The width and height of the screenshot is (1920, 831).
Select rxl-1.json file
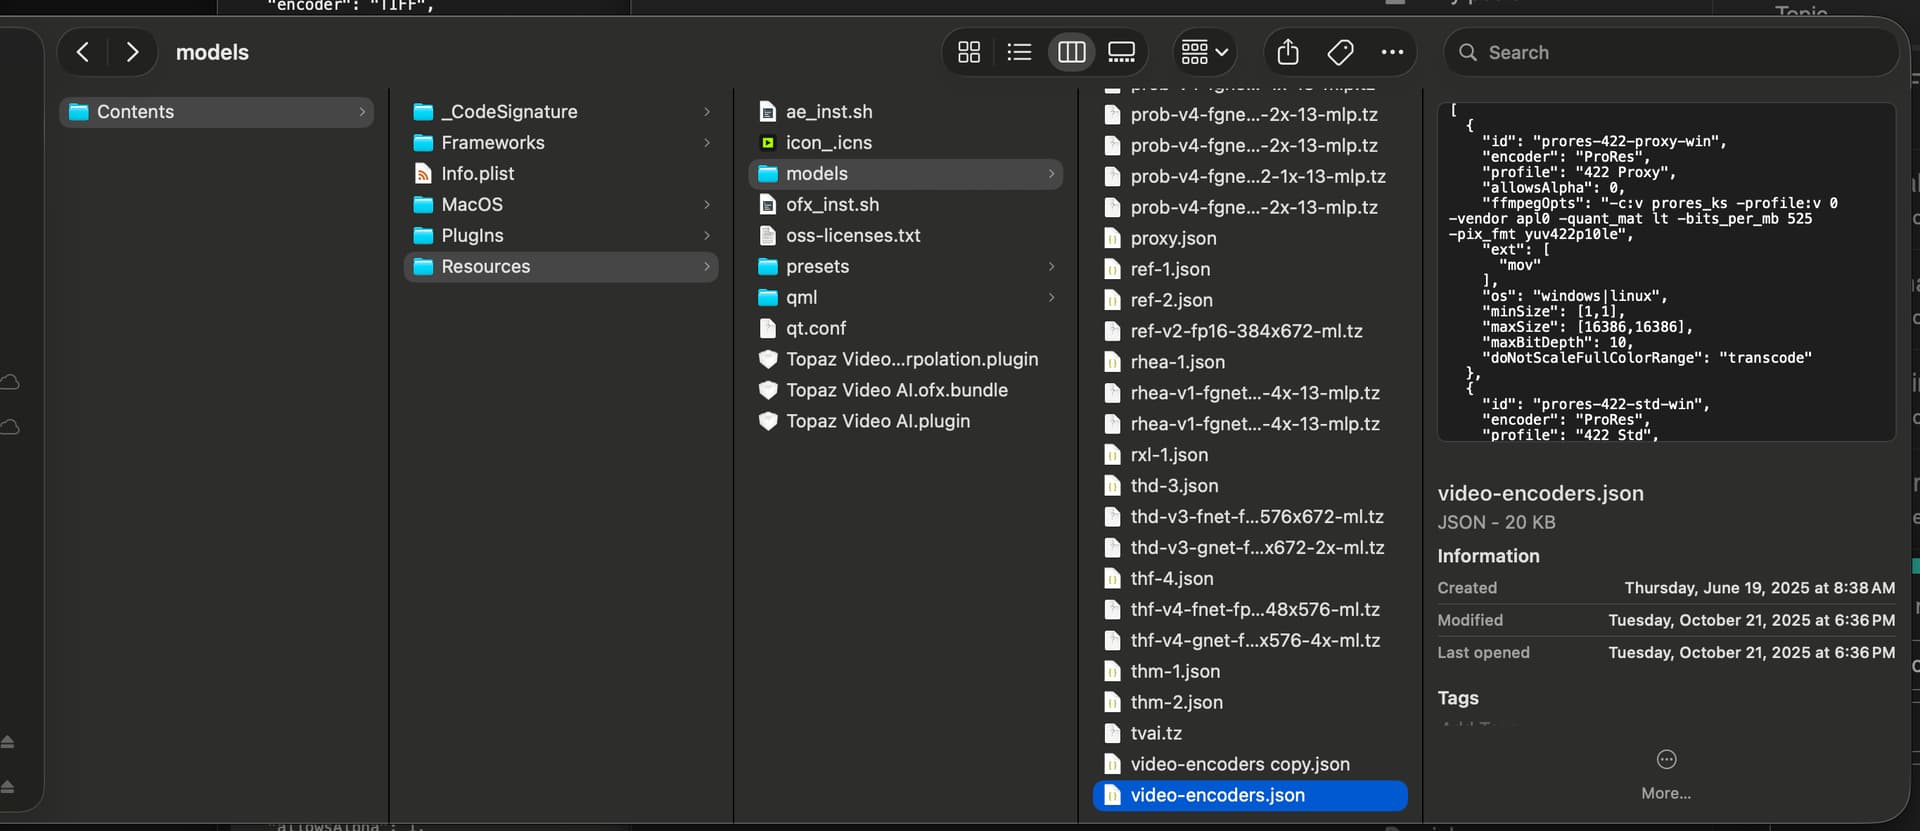[x=1250, y=456]
